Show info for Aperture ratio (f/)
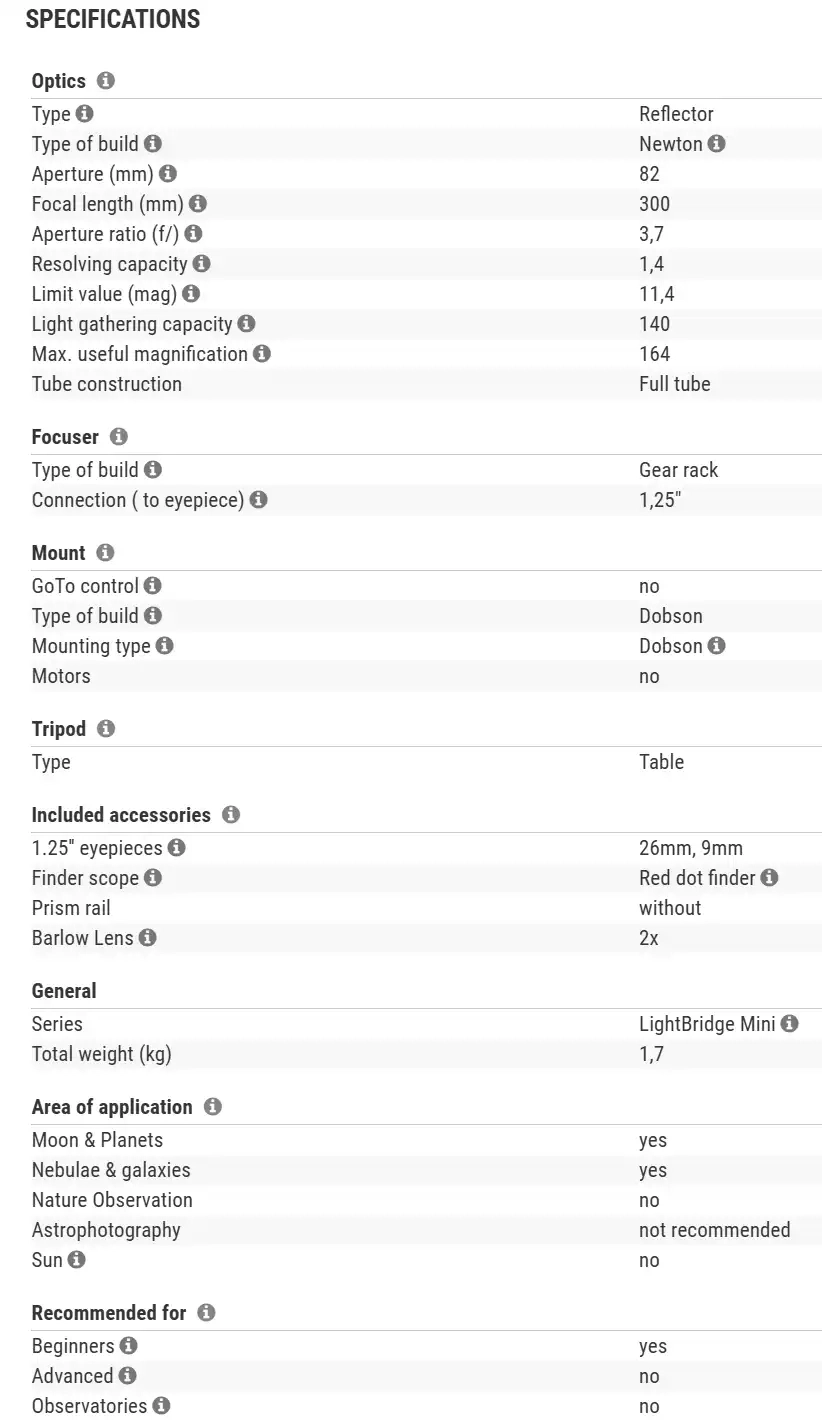 [x=193, y=234]
